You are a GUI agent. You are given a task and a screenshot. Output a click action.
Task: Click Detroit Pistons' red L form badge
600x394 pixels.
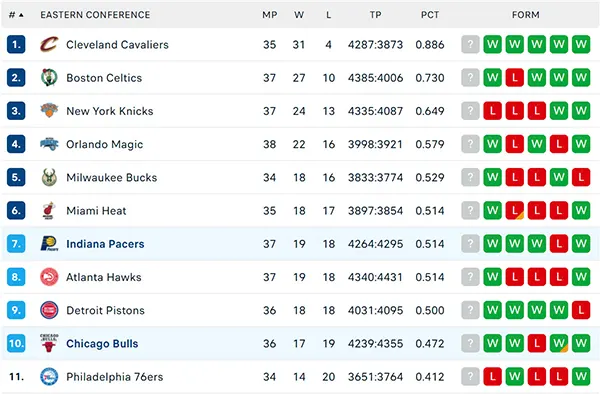click(581, 310)
